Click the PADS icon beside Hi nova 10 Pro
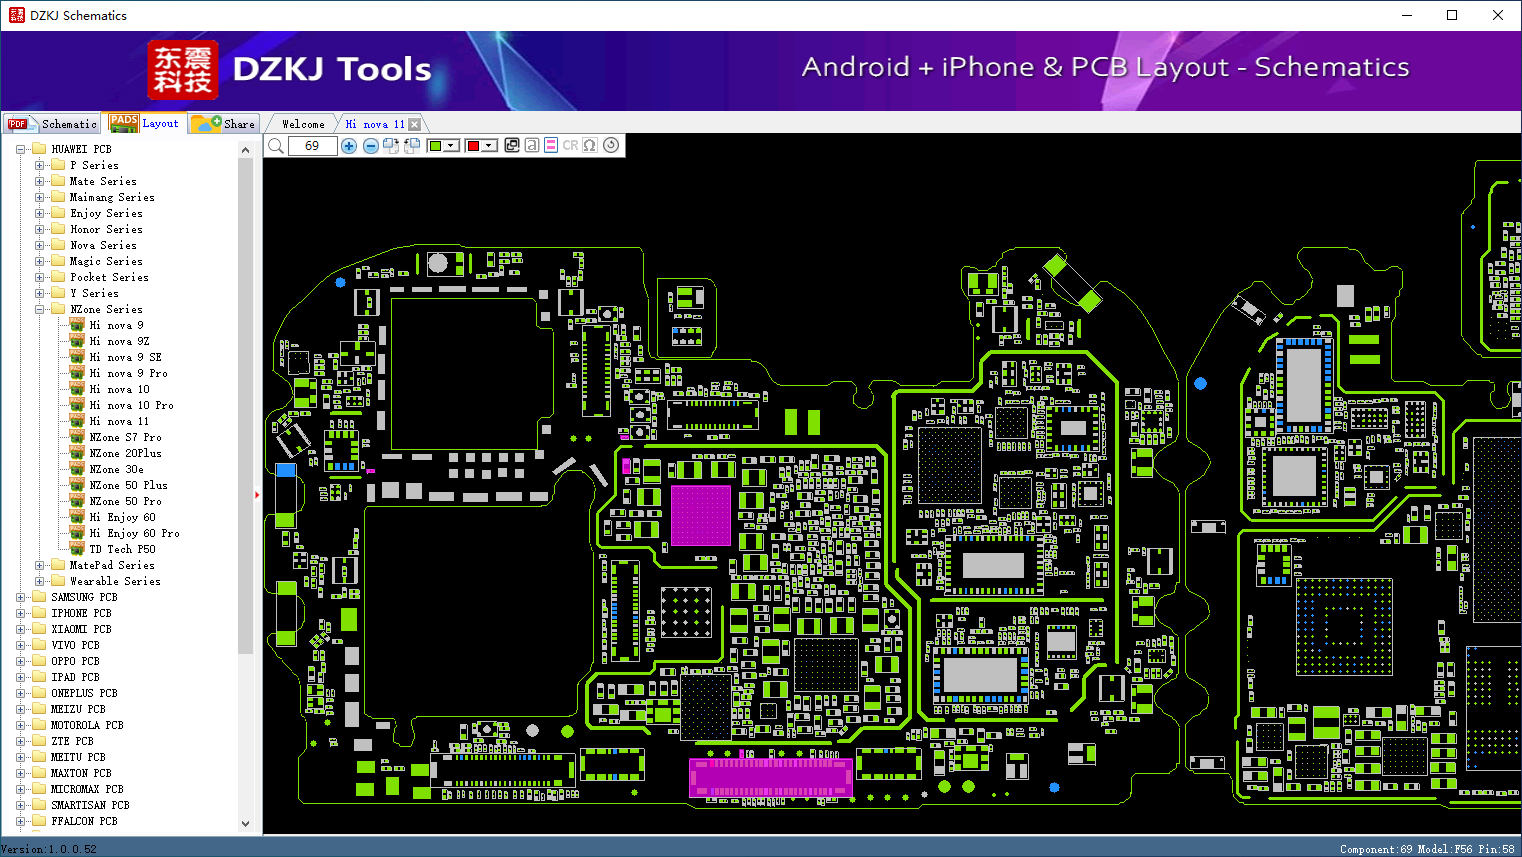The width and height of the screenshot is (1522, 857). [x=77, y=405]
